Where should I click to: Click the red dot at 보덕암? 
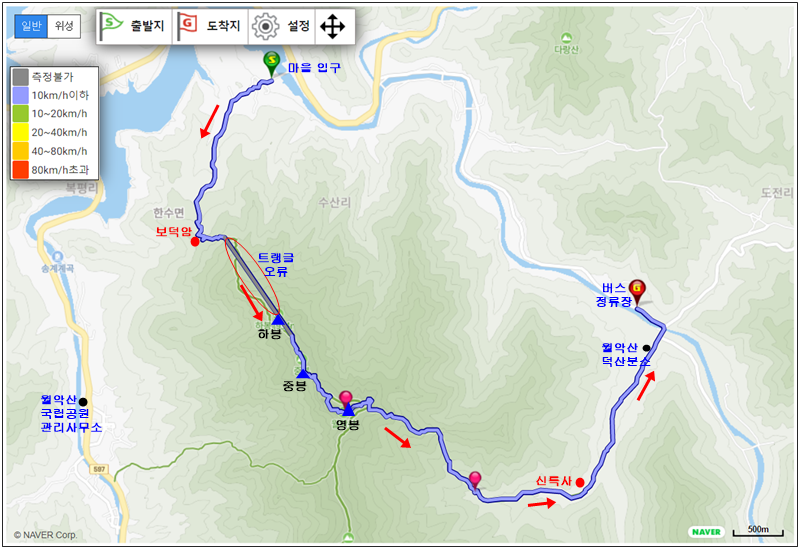pos(195,242)
